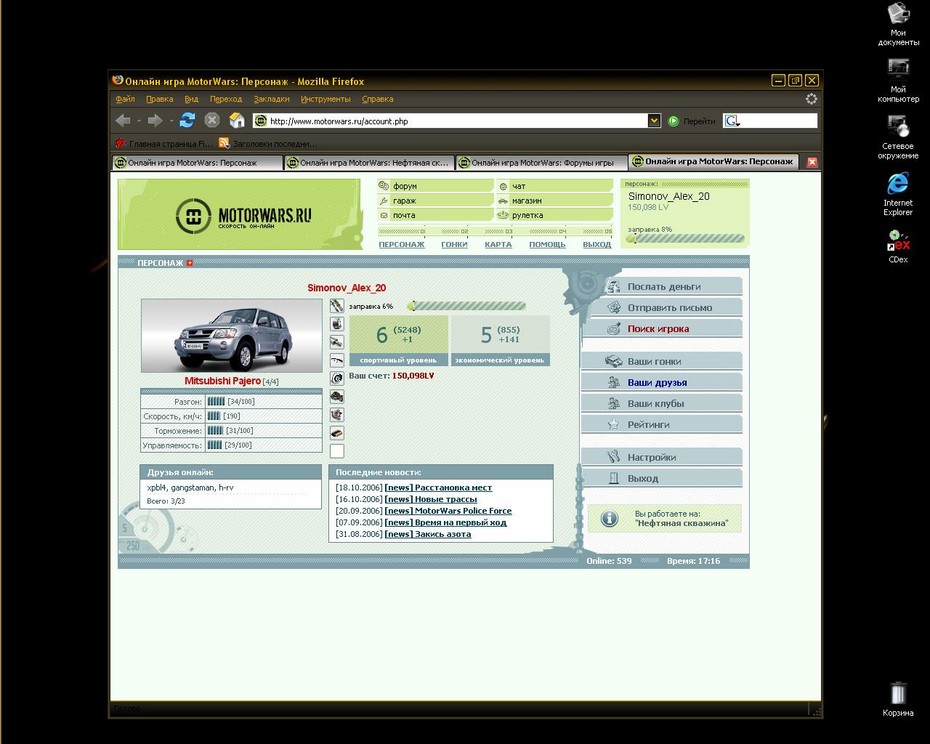Viewport: 930px width, 744px height.
Task: Open the Правка menu
Action: [x=160, y=99]
